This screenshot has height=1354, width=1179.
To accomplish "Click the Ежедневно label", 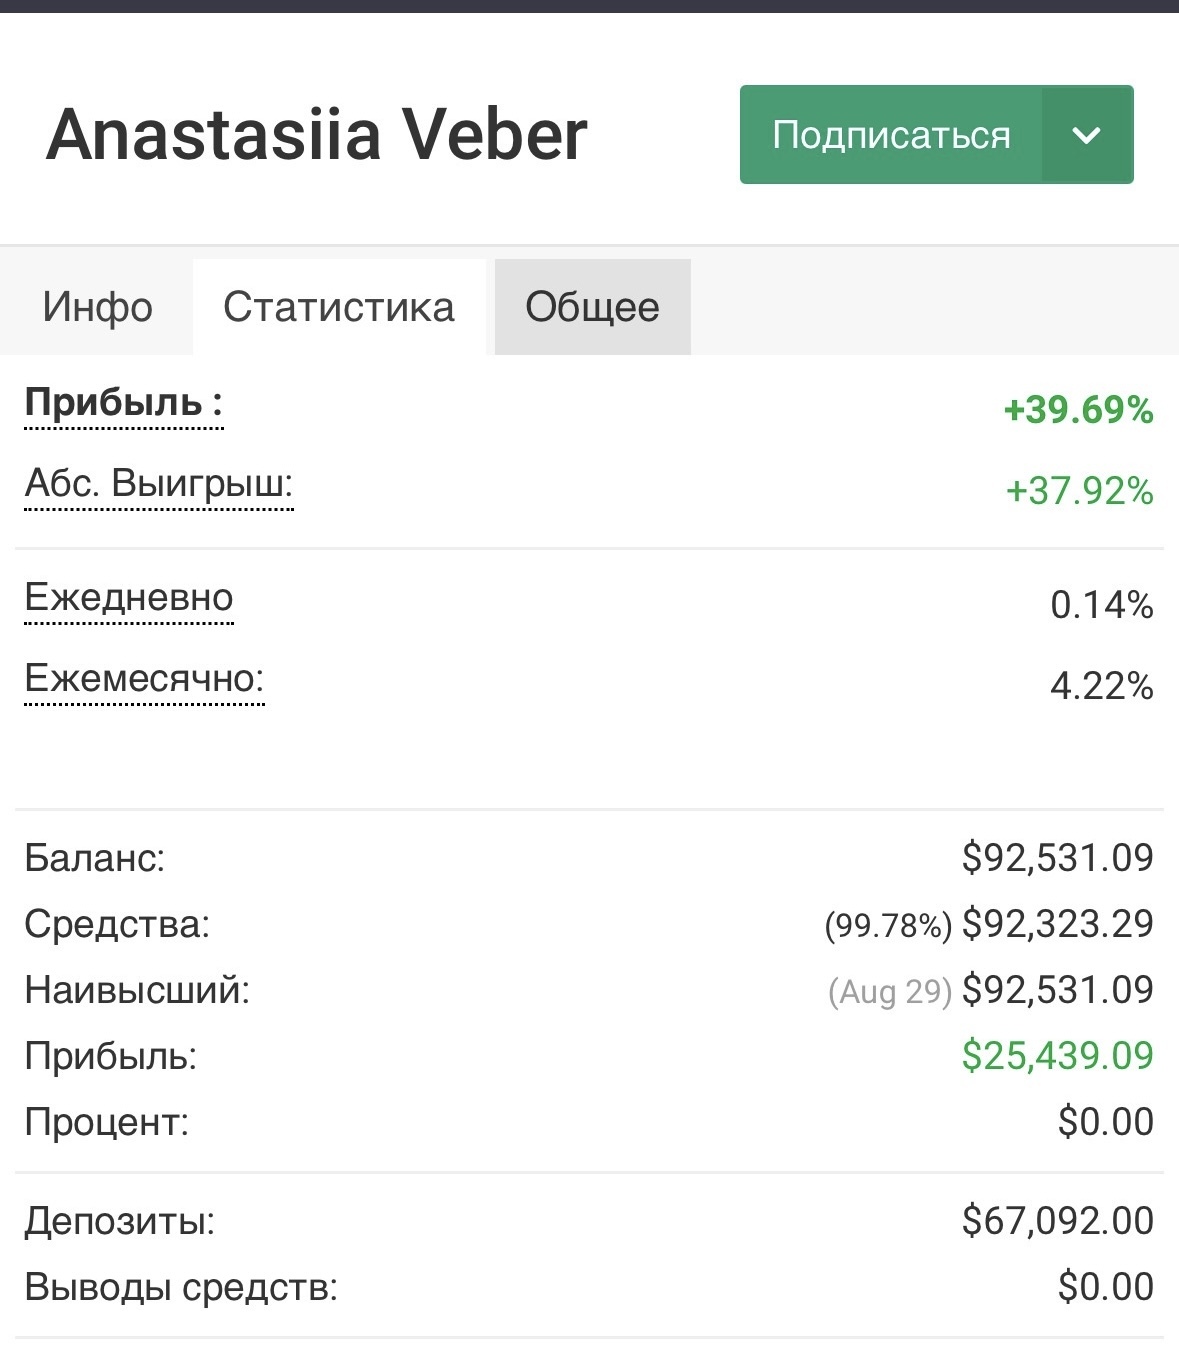I will pyautogui.click(x=128, y=598).
